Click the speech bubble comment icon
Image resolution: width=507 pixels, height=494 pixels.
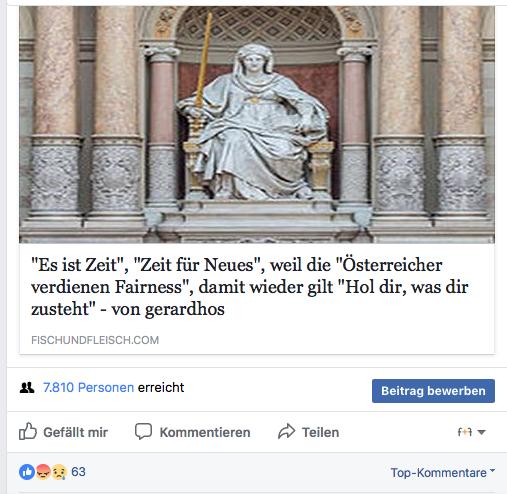(x=143, y=432)
